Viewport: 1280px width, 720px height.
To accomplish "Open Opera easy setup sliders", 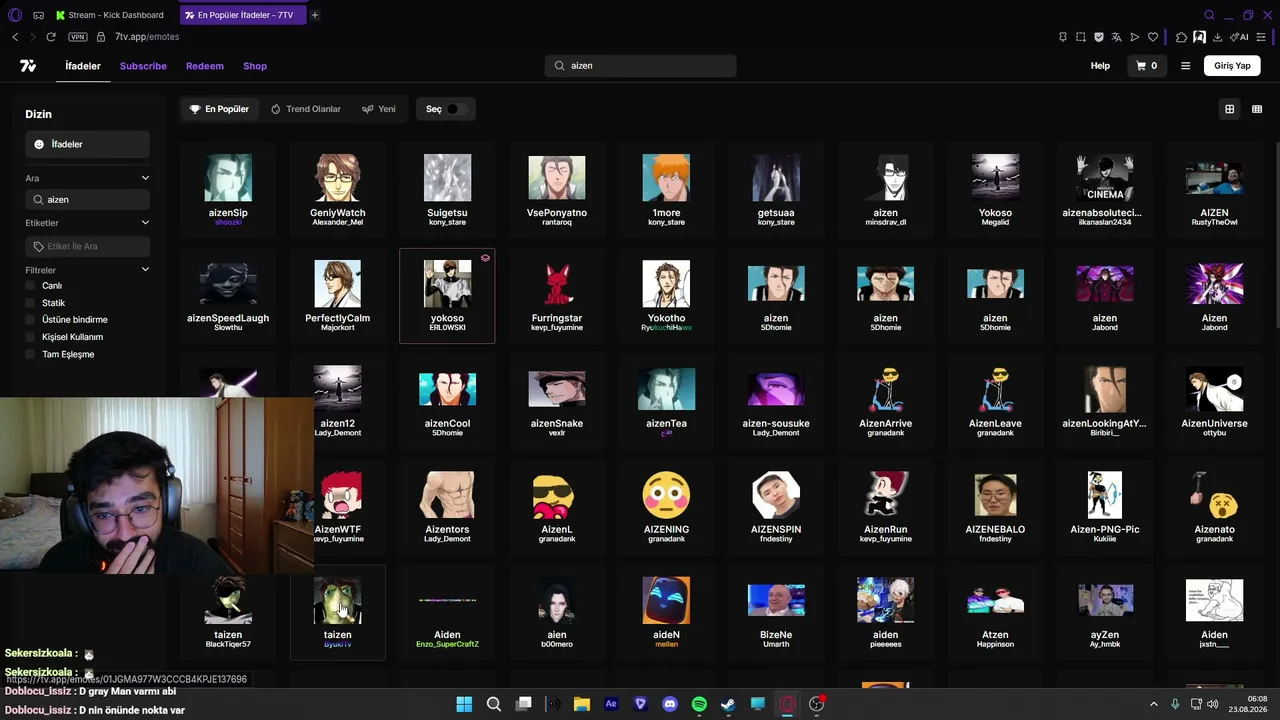I will 1261,37.
